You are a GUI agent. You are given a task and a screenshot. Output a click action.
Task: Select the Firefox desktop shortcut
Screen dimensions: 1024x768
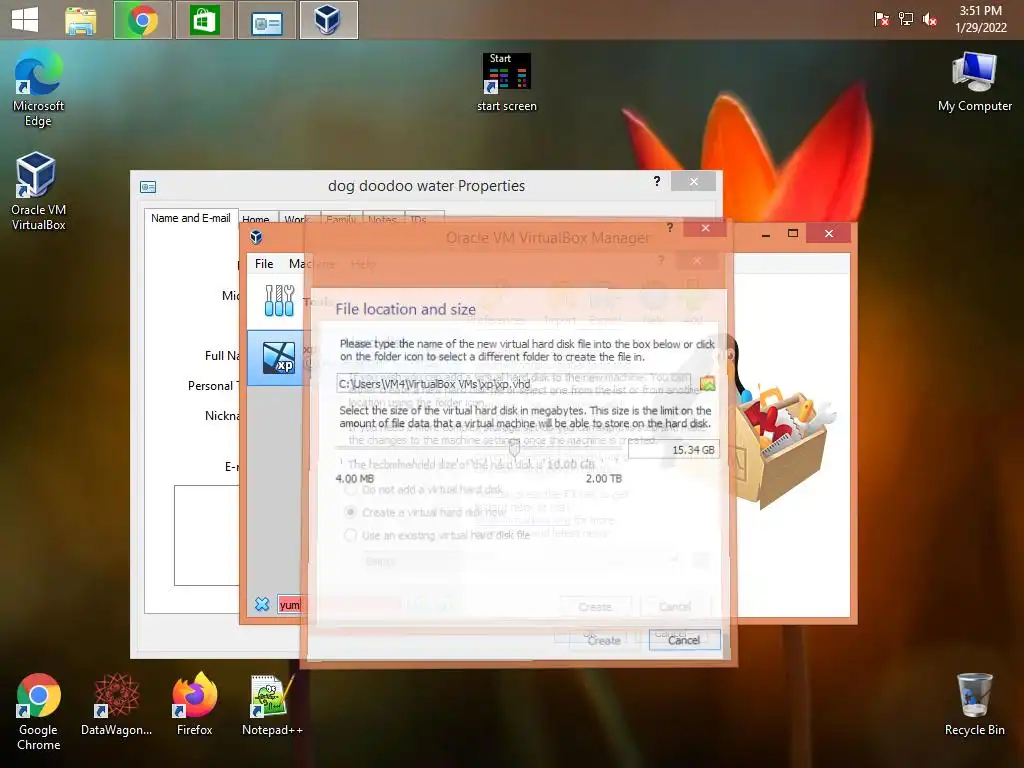pos(195,705)
